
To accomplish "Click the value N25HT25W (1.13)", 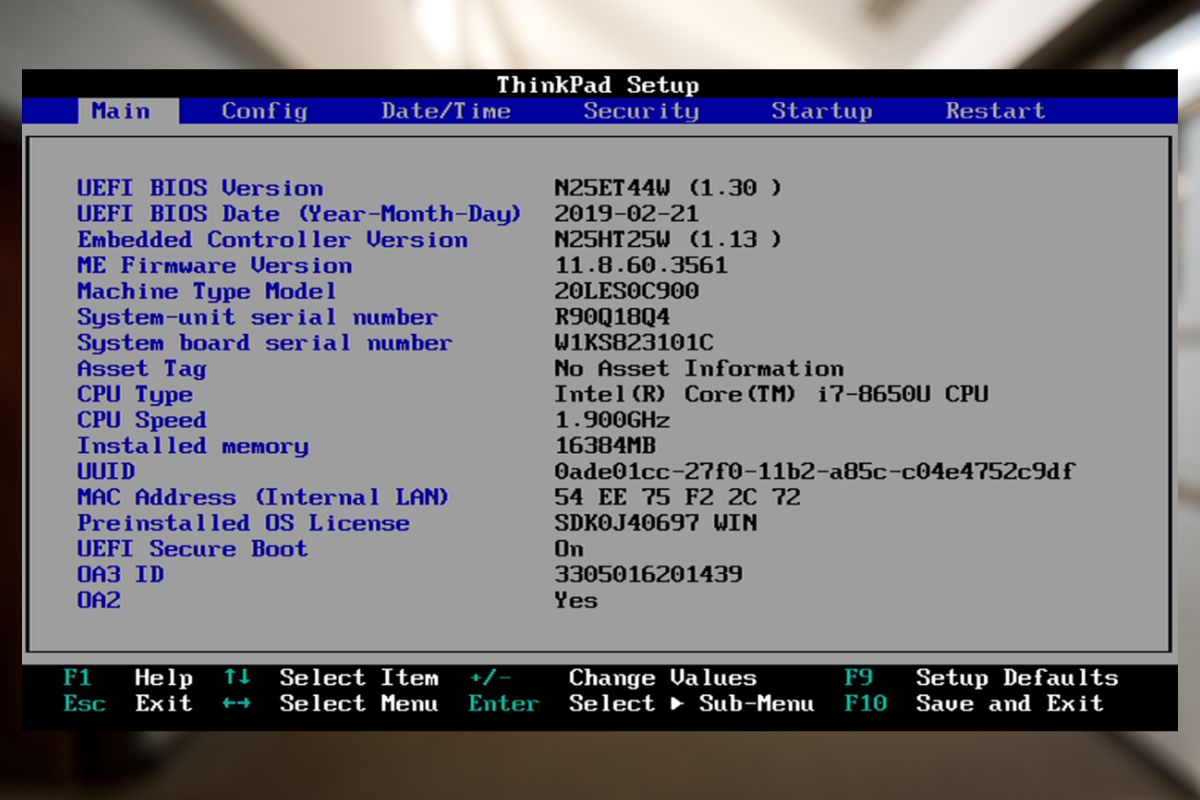I will coord(668,240).
